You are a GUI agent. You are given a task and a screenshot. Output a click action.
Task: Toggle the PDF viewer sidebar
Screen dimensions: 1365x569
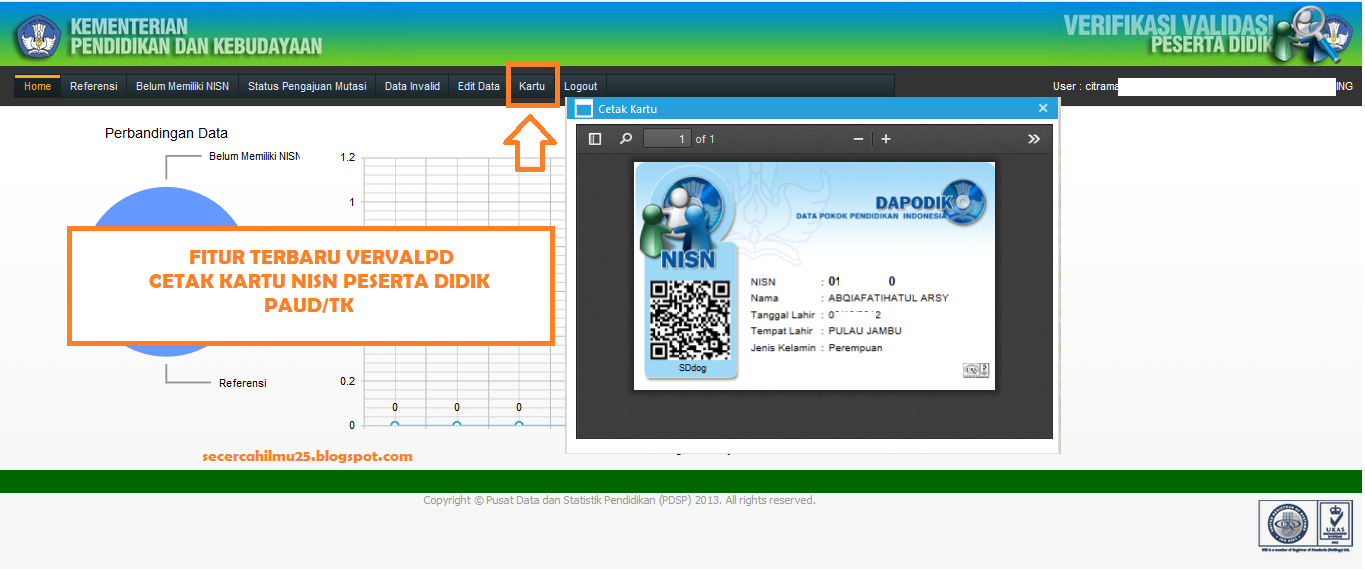pyautogui.click(x=595, y=139)
